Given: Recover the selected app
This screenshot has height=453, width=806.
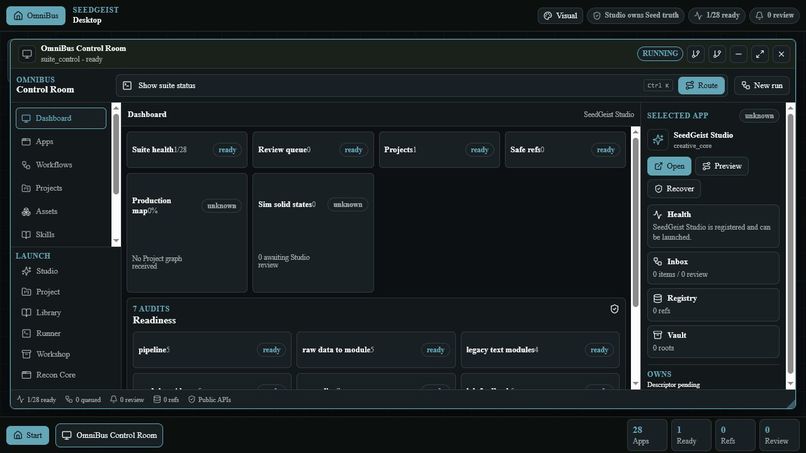Looking at the screenshot, I should 673,189.
